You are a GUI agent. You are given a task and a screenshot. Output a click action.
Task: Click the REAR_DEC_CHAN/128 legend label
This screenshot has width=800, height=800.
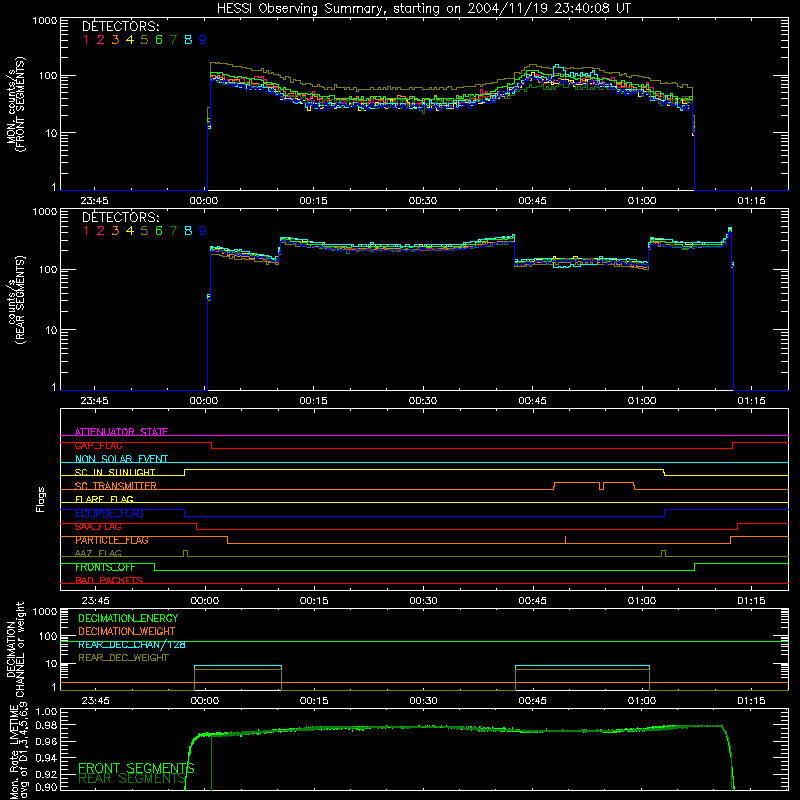(x=132, y=645)
